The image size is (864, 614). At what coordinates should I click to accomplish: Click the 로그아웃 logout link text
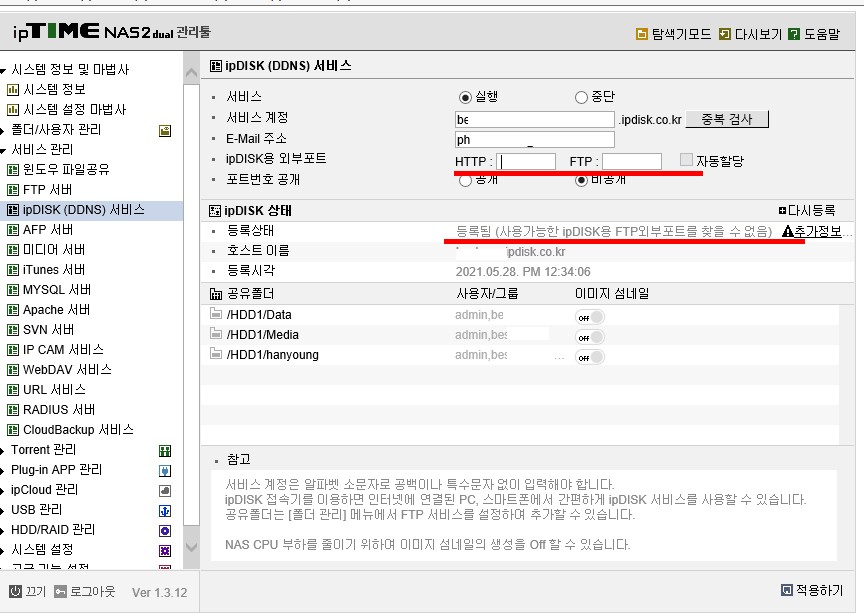tap(93, 591)
